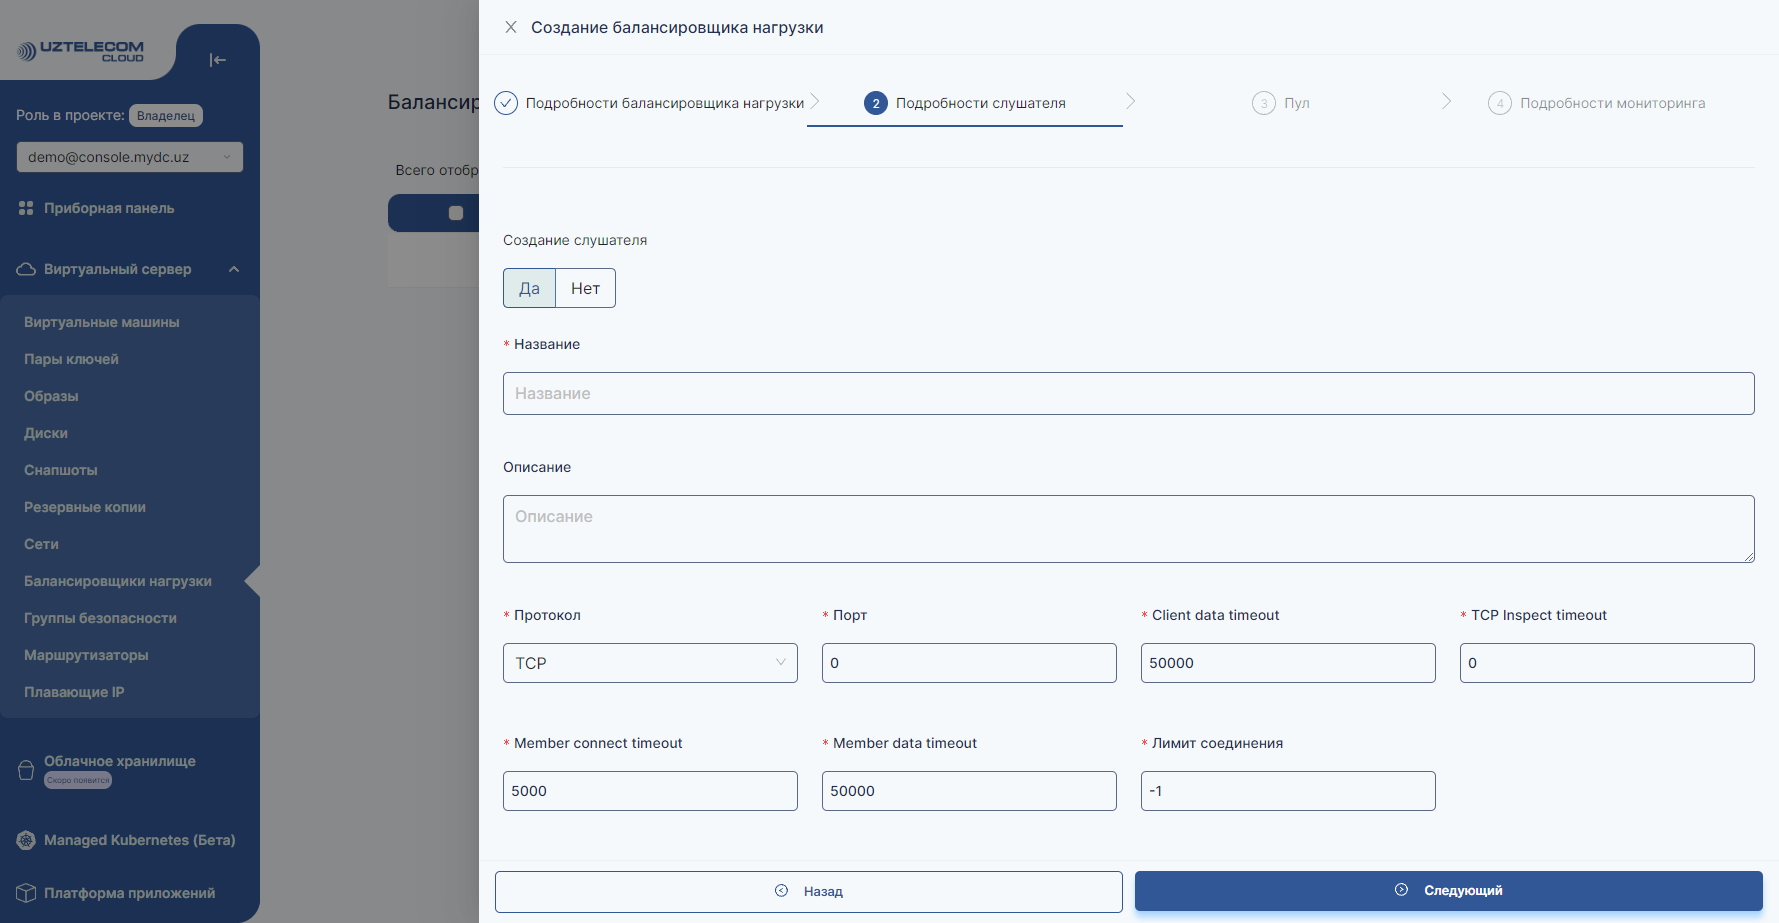Open the Подробности мониторинга step
Image resolution: width=1779 pixels, height=923 pixels.
point(1596,102)
